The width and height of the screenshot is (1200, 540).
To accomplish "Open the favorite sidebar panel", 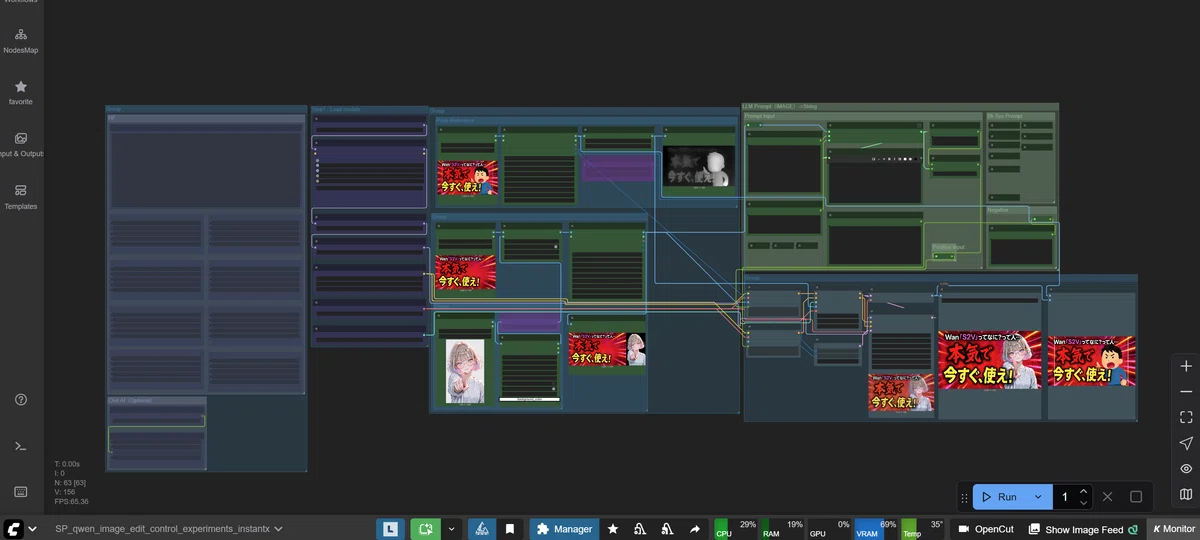I will (21, 92).
